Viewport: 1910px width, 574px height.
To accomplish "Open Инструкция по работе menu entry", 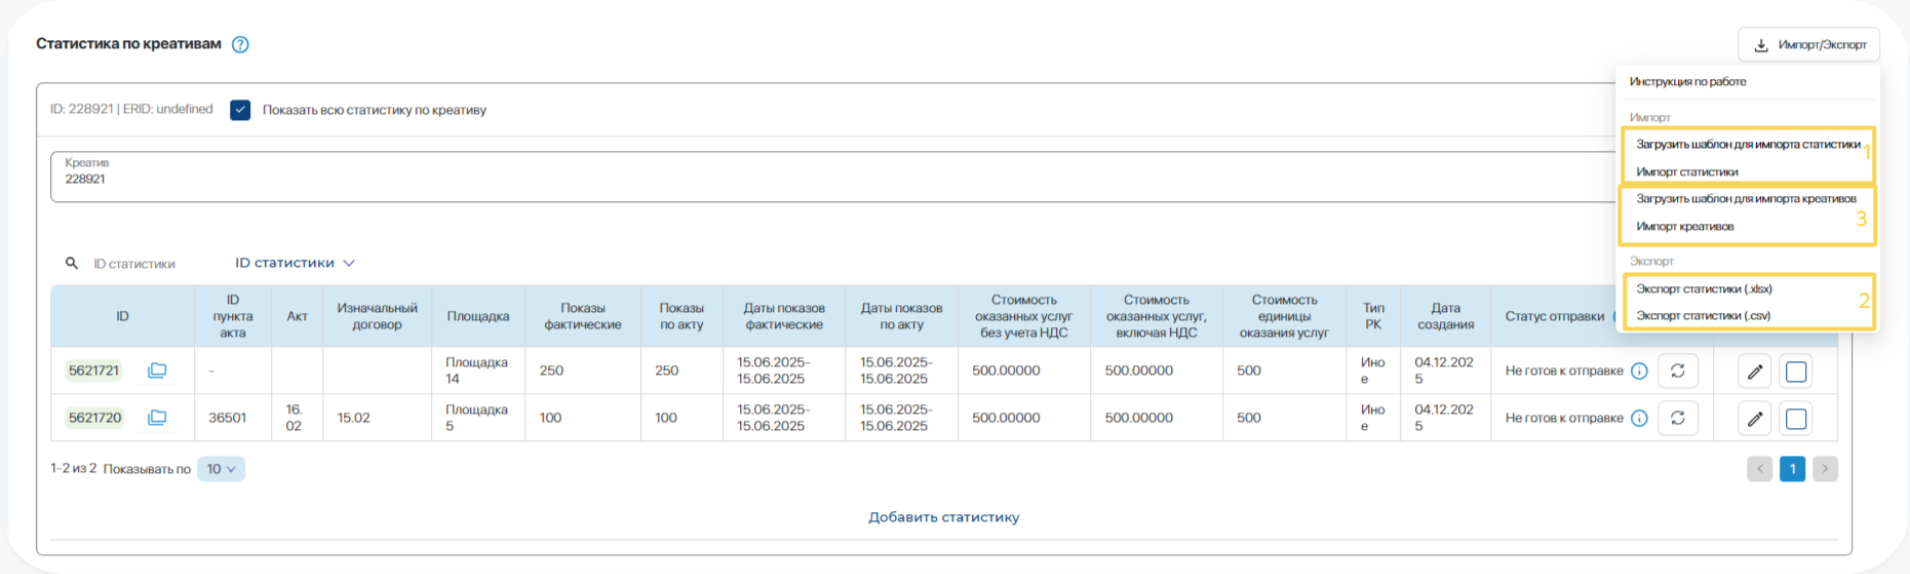I will coord(1688,82).
